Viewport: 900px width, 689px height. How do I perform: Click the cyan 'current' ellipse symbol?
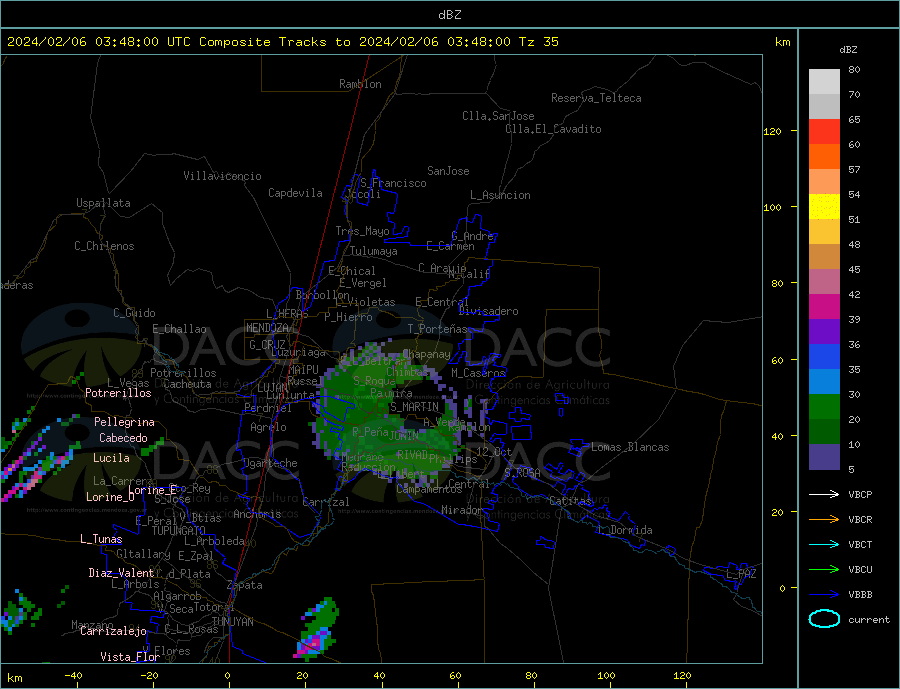(824, 619)
